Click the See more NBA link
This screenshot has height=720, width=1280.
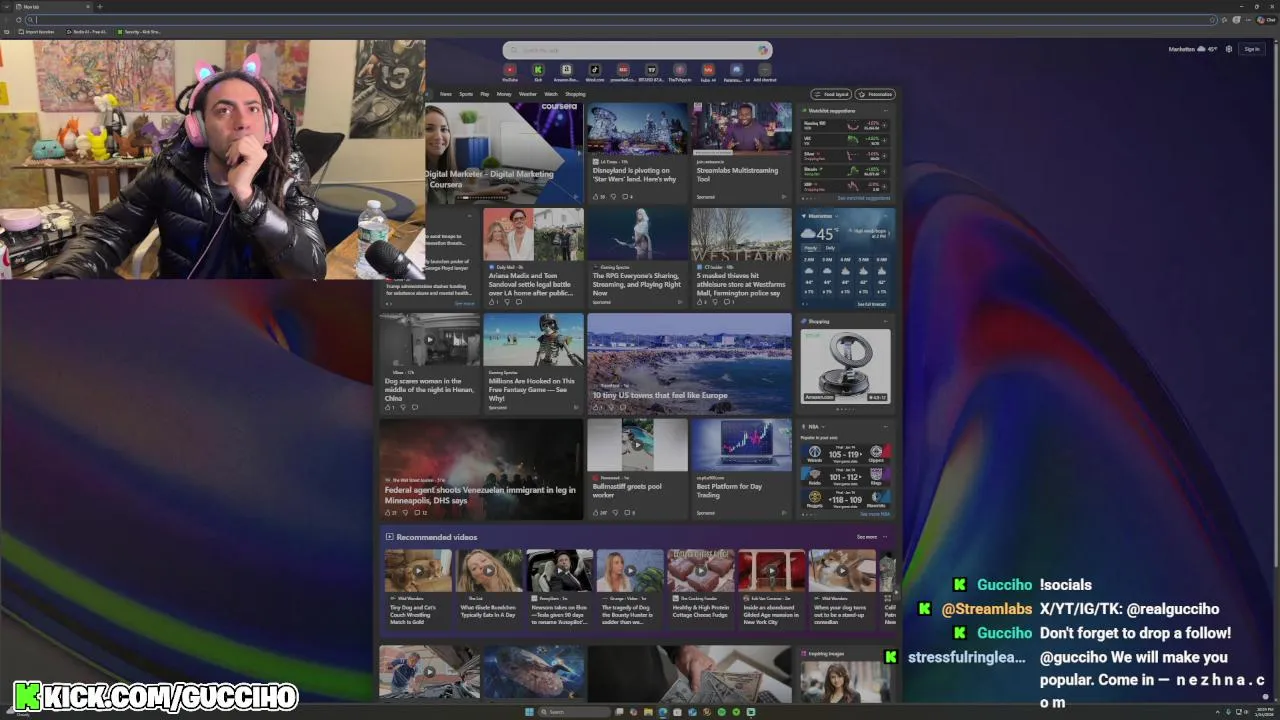click(874, 514)
